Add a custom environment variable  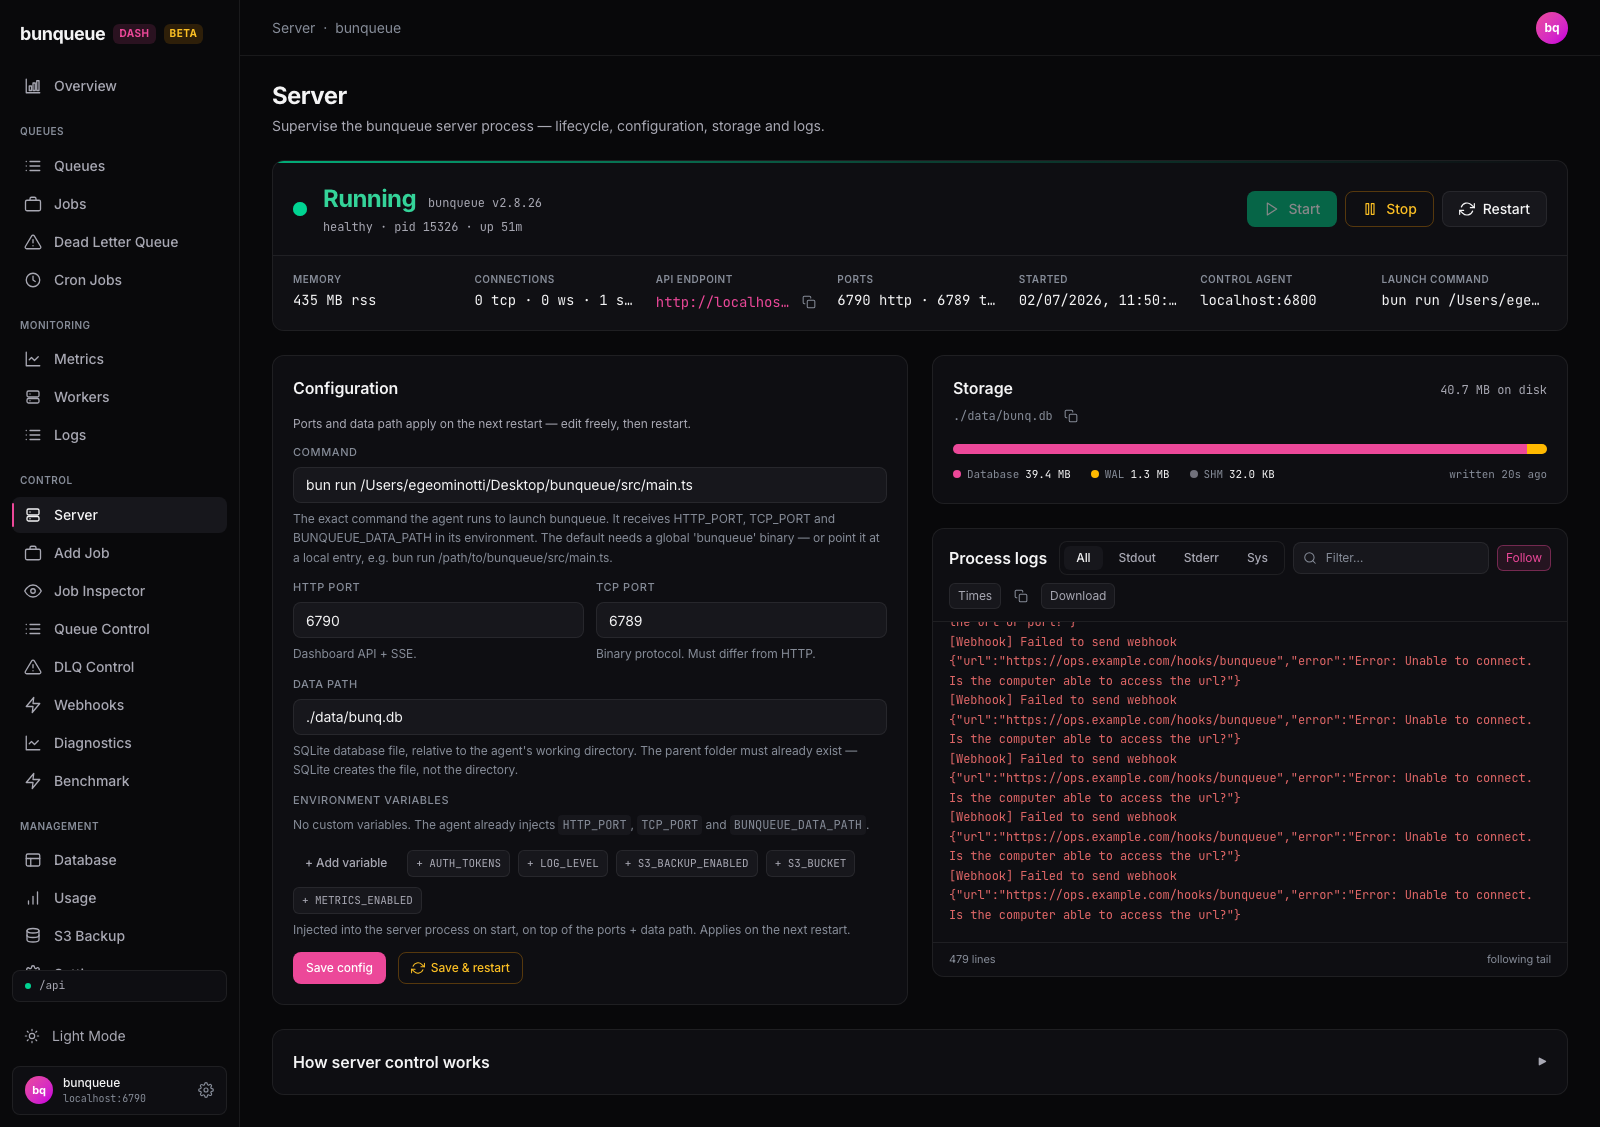[x=346, y=863]
